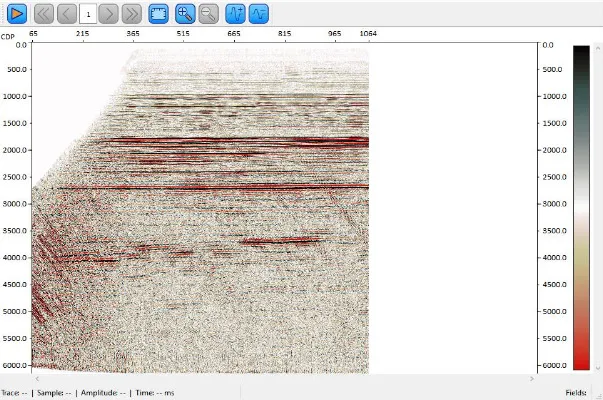Viewport: 603px width, 400px height.
Task: Click CDP axis tick 515
Action: pos(183,33)
